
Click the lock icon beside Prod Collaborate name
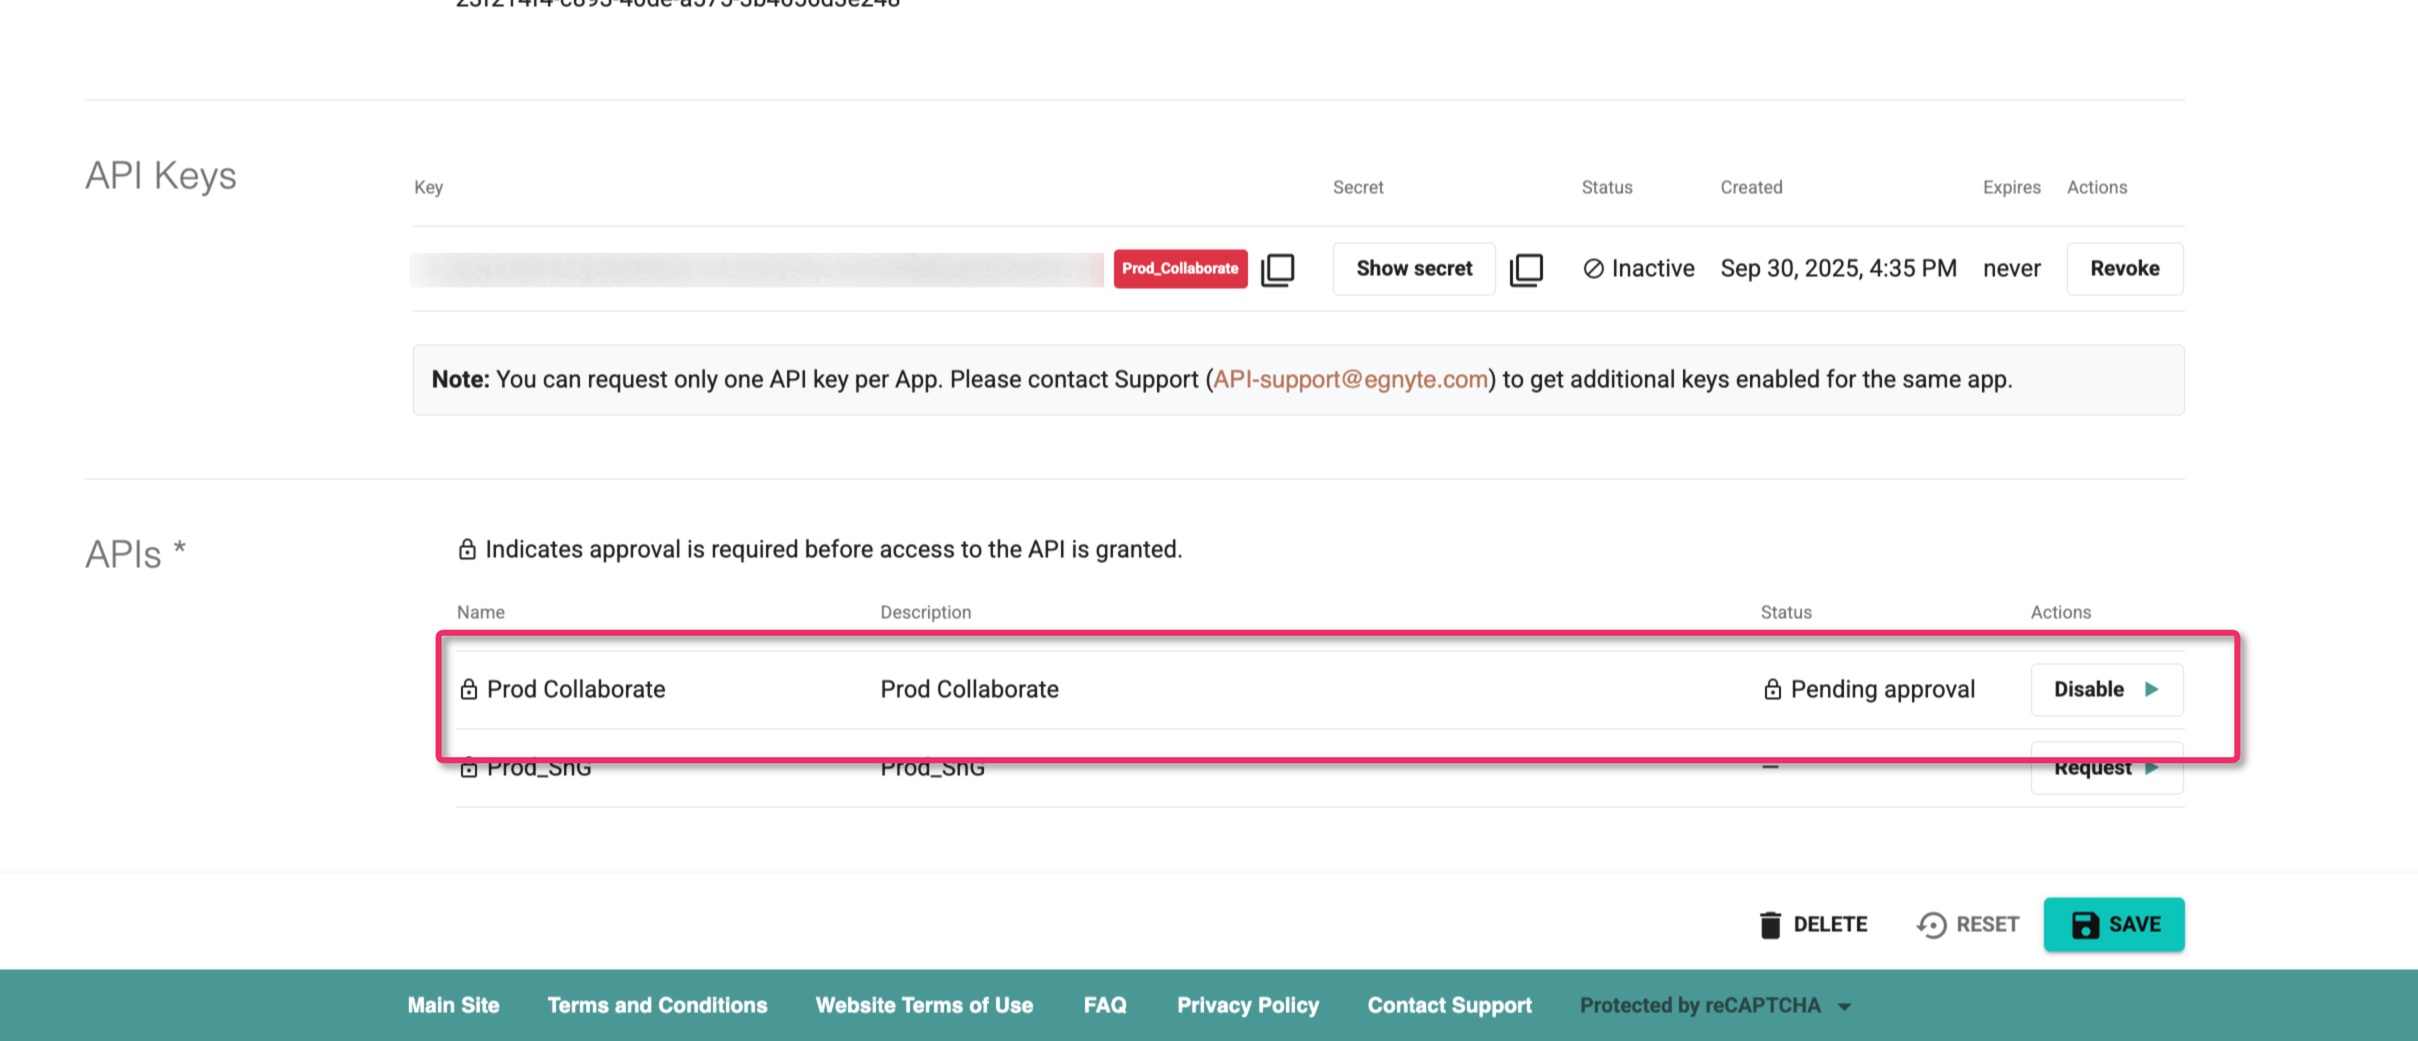pos(468,689)
